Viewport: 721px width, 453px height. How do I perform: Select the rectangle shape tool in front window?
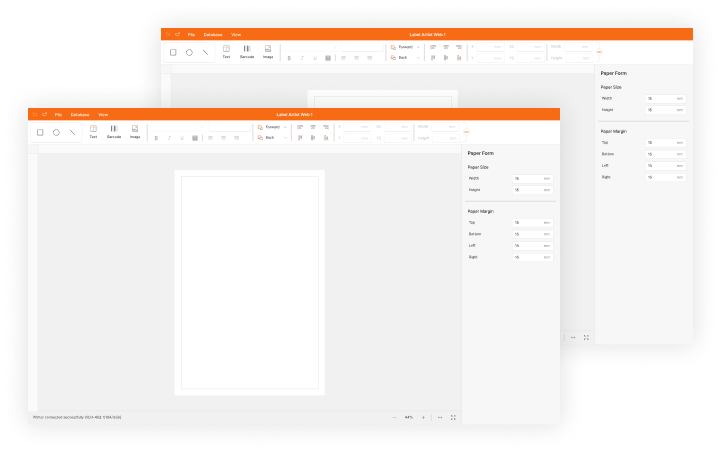click(40, 132)
